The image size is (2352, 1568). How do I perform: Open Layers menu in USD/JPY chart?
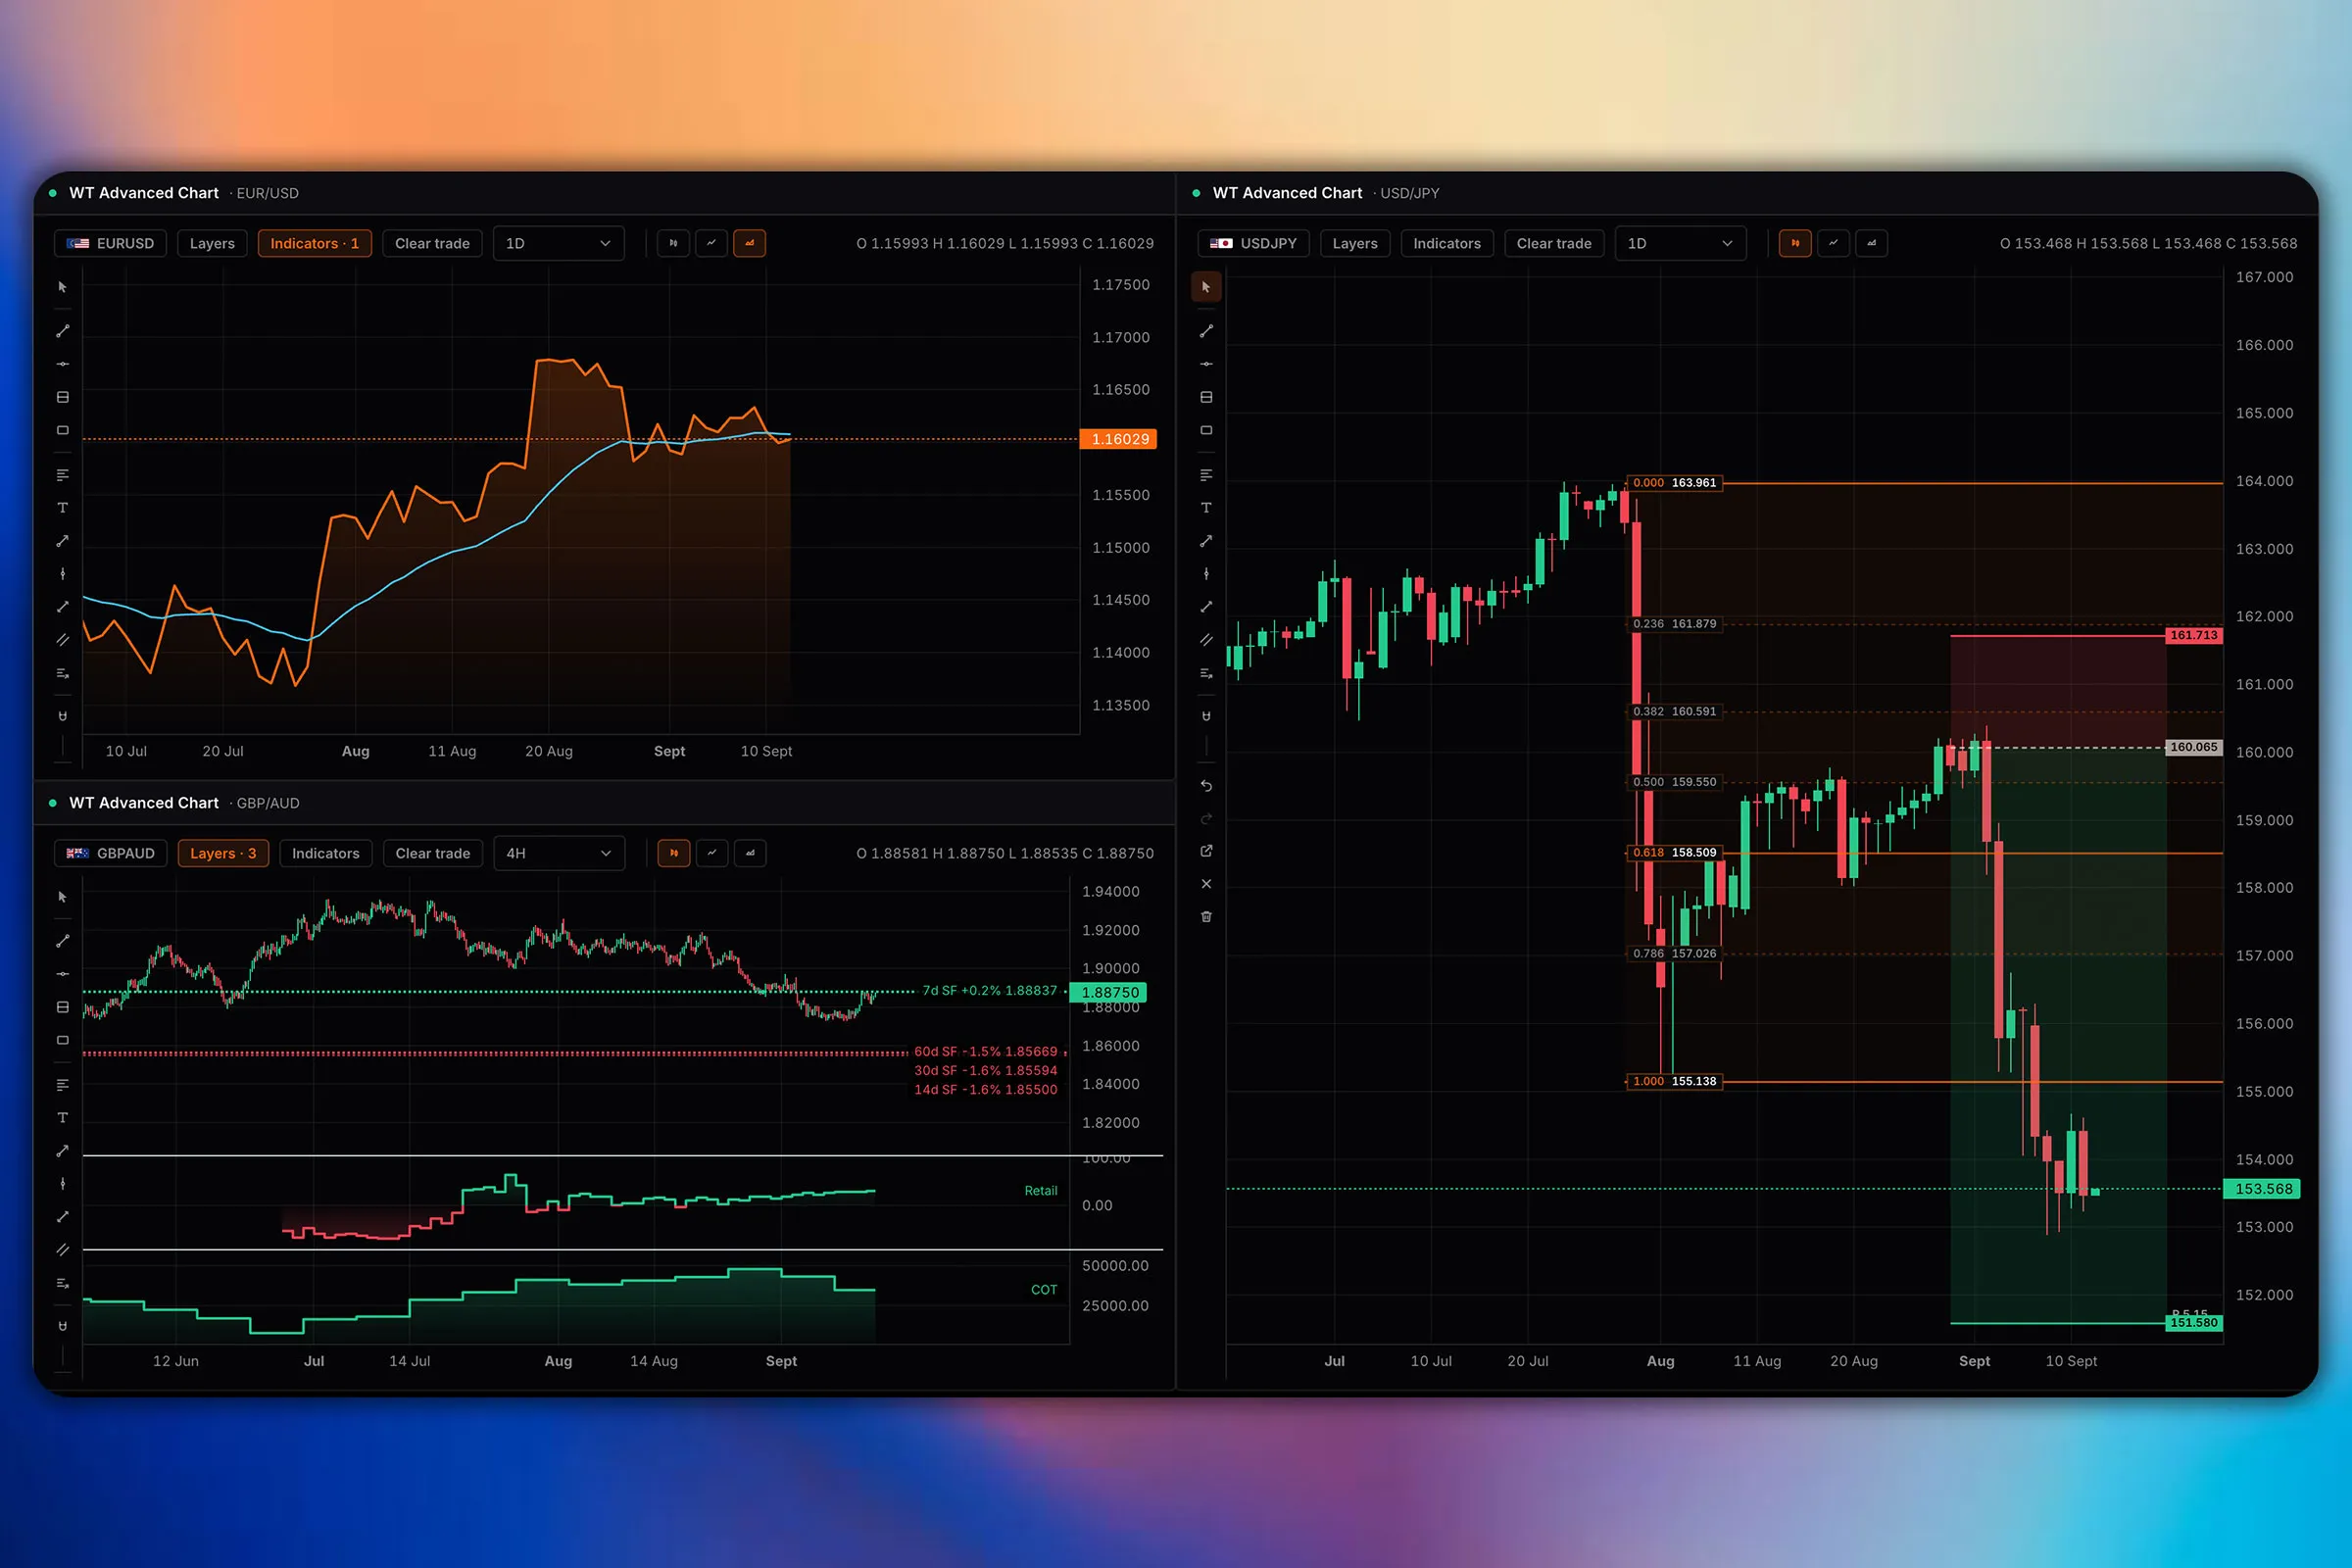[1355, 243]
